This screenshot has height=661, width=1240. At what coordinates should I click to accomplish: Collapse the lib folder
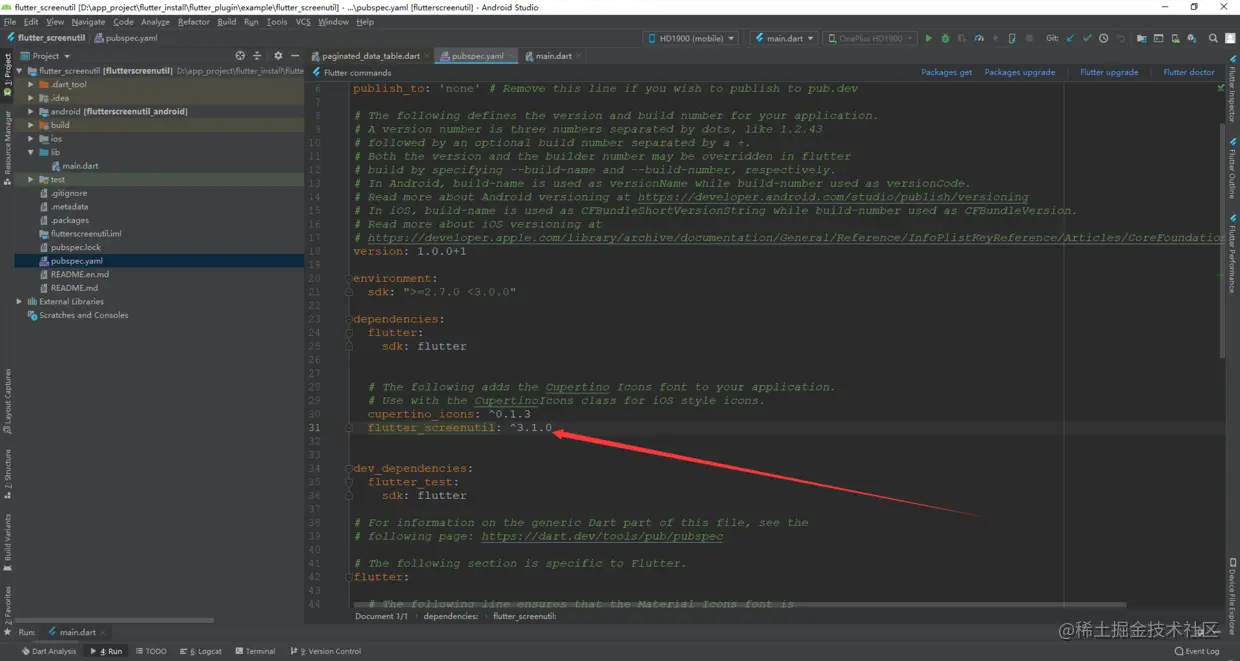pyautogui.click(x=31, y=152)
